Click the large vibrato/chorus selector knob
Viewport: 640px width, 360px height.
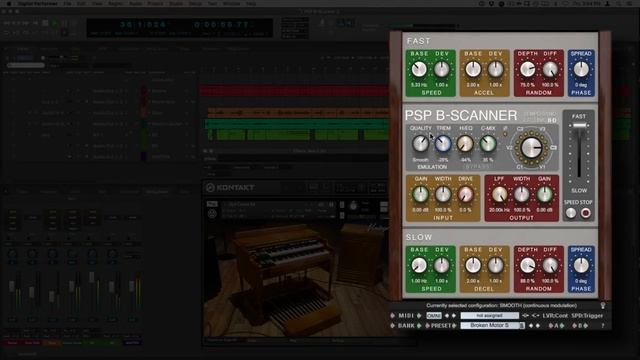(531, 147)
